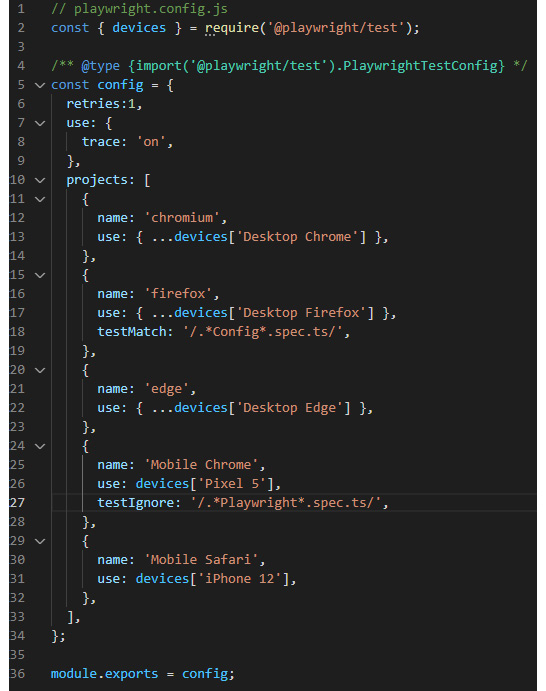Viewport: 546px width, 691px height.
Task: Select line number 27 in the gutter
Action: click(x=17, y=503)
